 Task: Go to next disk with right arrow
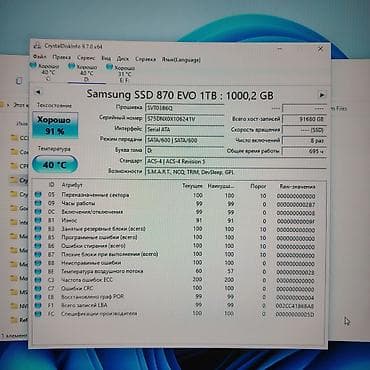pyautogui.click(x=322, y=95)
